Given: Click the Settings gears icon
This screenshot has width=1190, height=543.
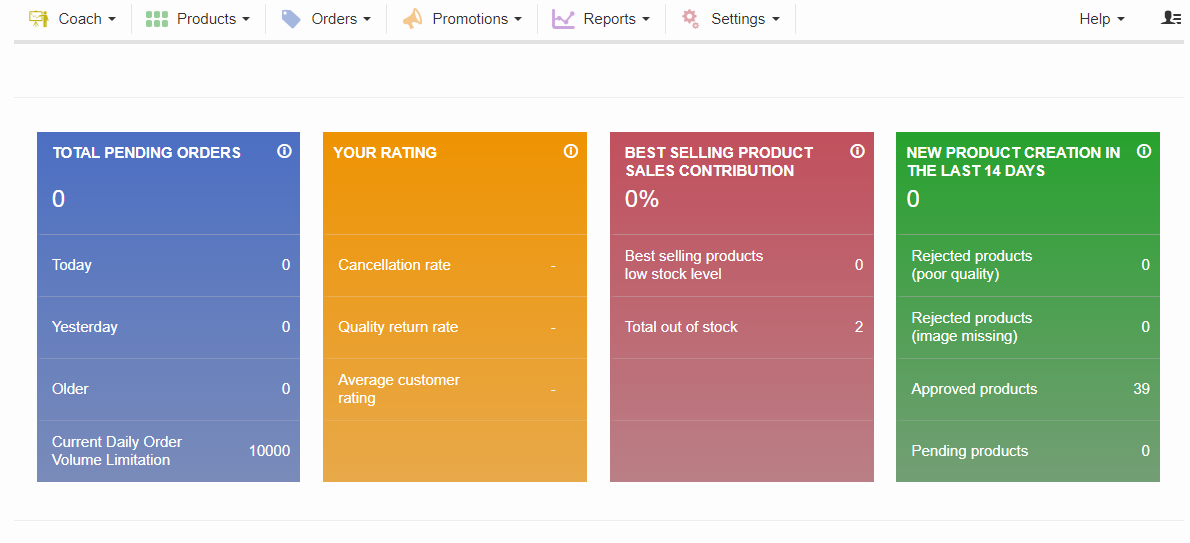Looking at the screenshot, I should tap(690, 19).
